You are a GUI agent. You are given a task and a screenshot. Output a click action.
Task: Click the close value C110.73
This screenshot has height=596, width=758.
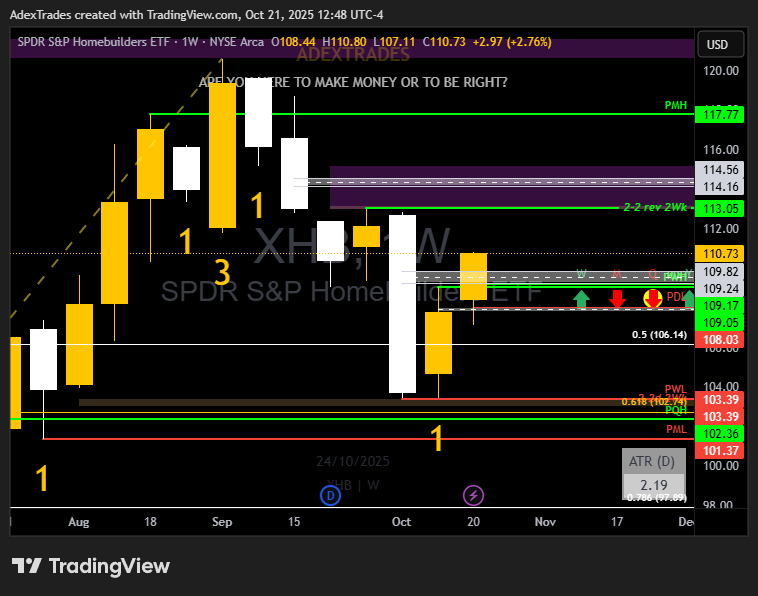[444, 42]
